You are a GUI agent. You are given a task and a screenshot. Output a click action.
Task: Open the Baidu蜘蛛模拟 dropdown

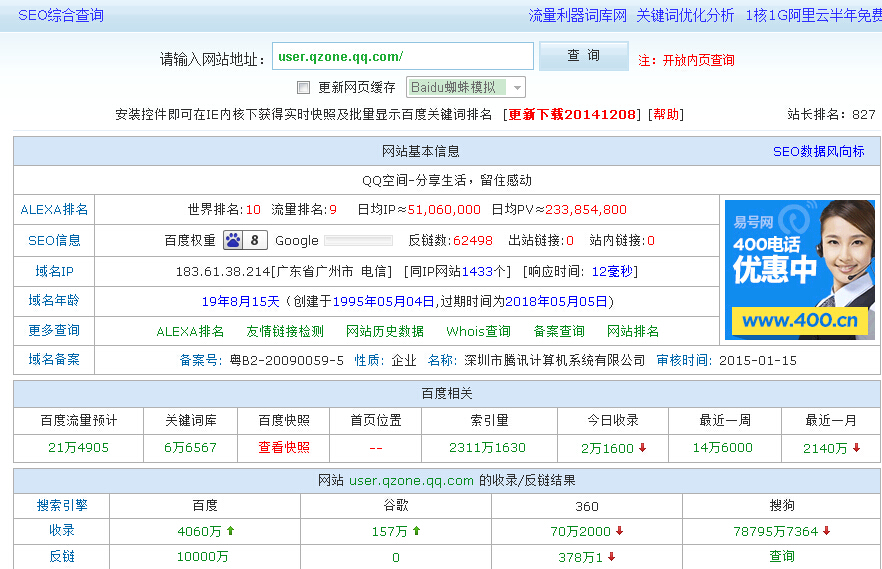point(466,87)
